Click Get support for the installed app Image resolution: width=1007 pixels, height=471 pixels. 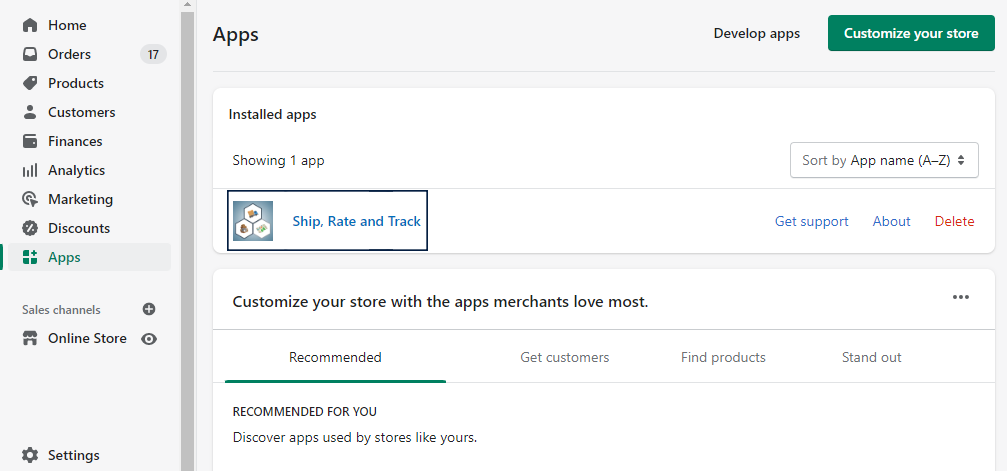tap(811, 221)
